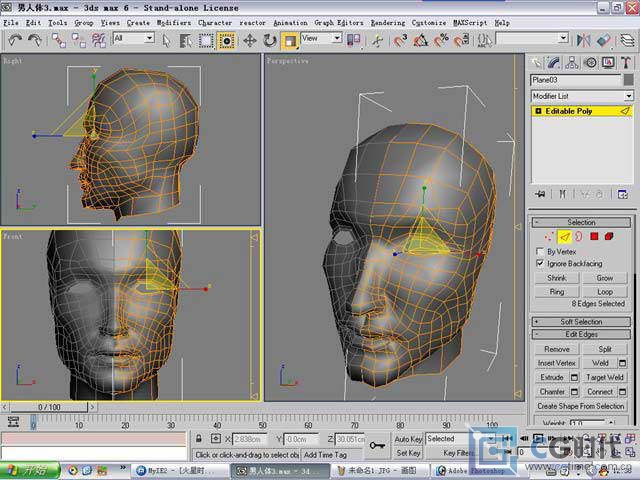Uncheck Ignore Backfacing option

pos(540,263)
